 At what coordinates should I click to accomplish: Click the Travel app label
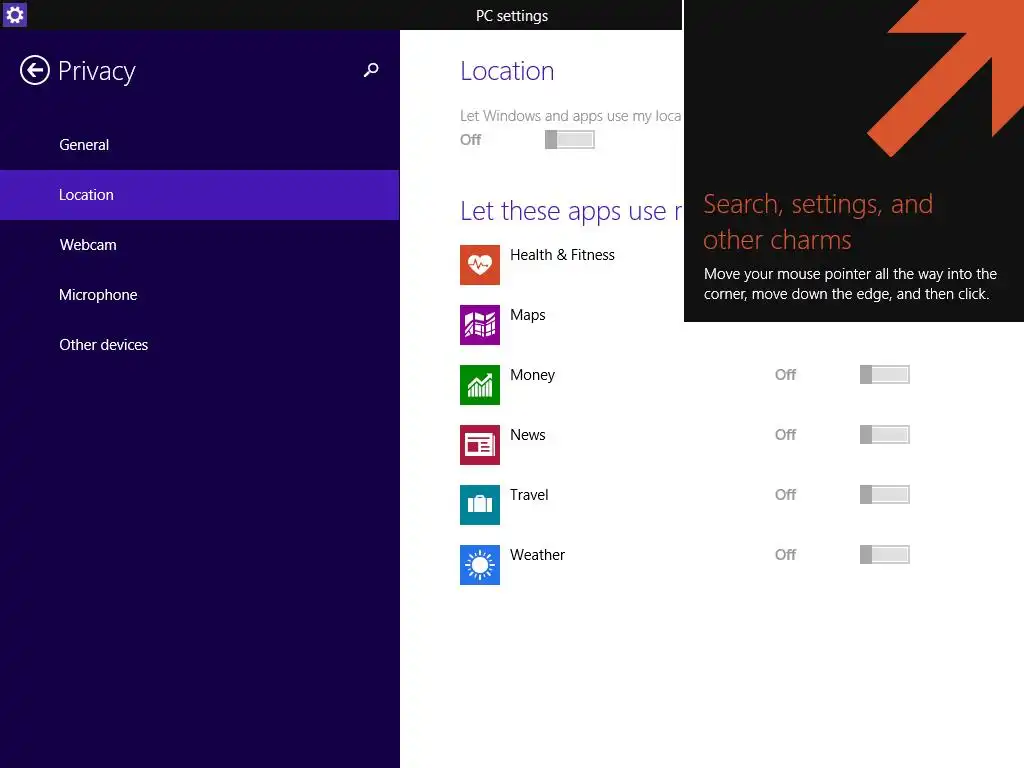pos(529,495)
